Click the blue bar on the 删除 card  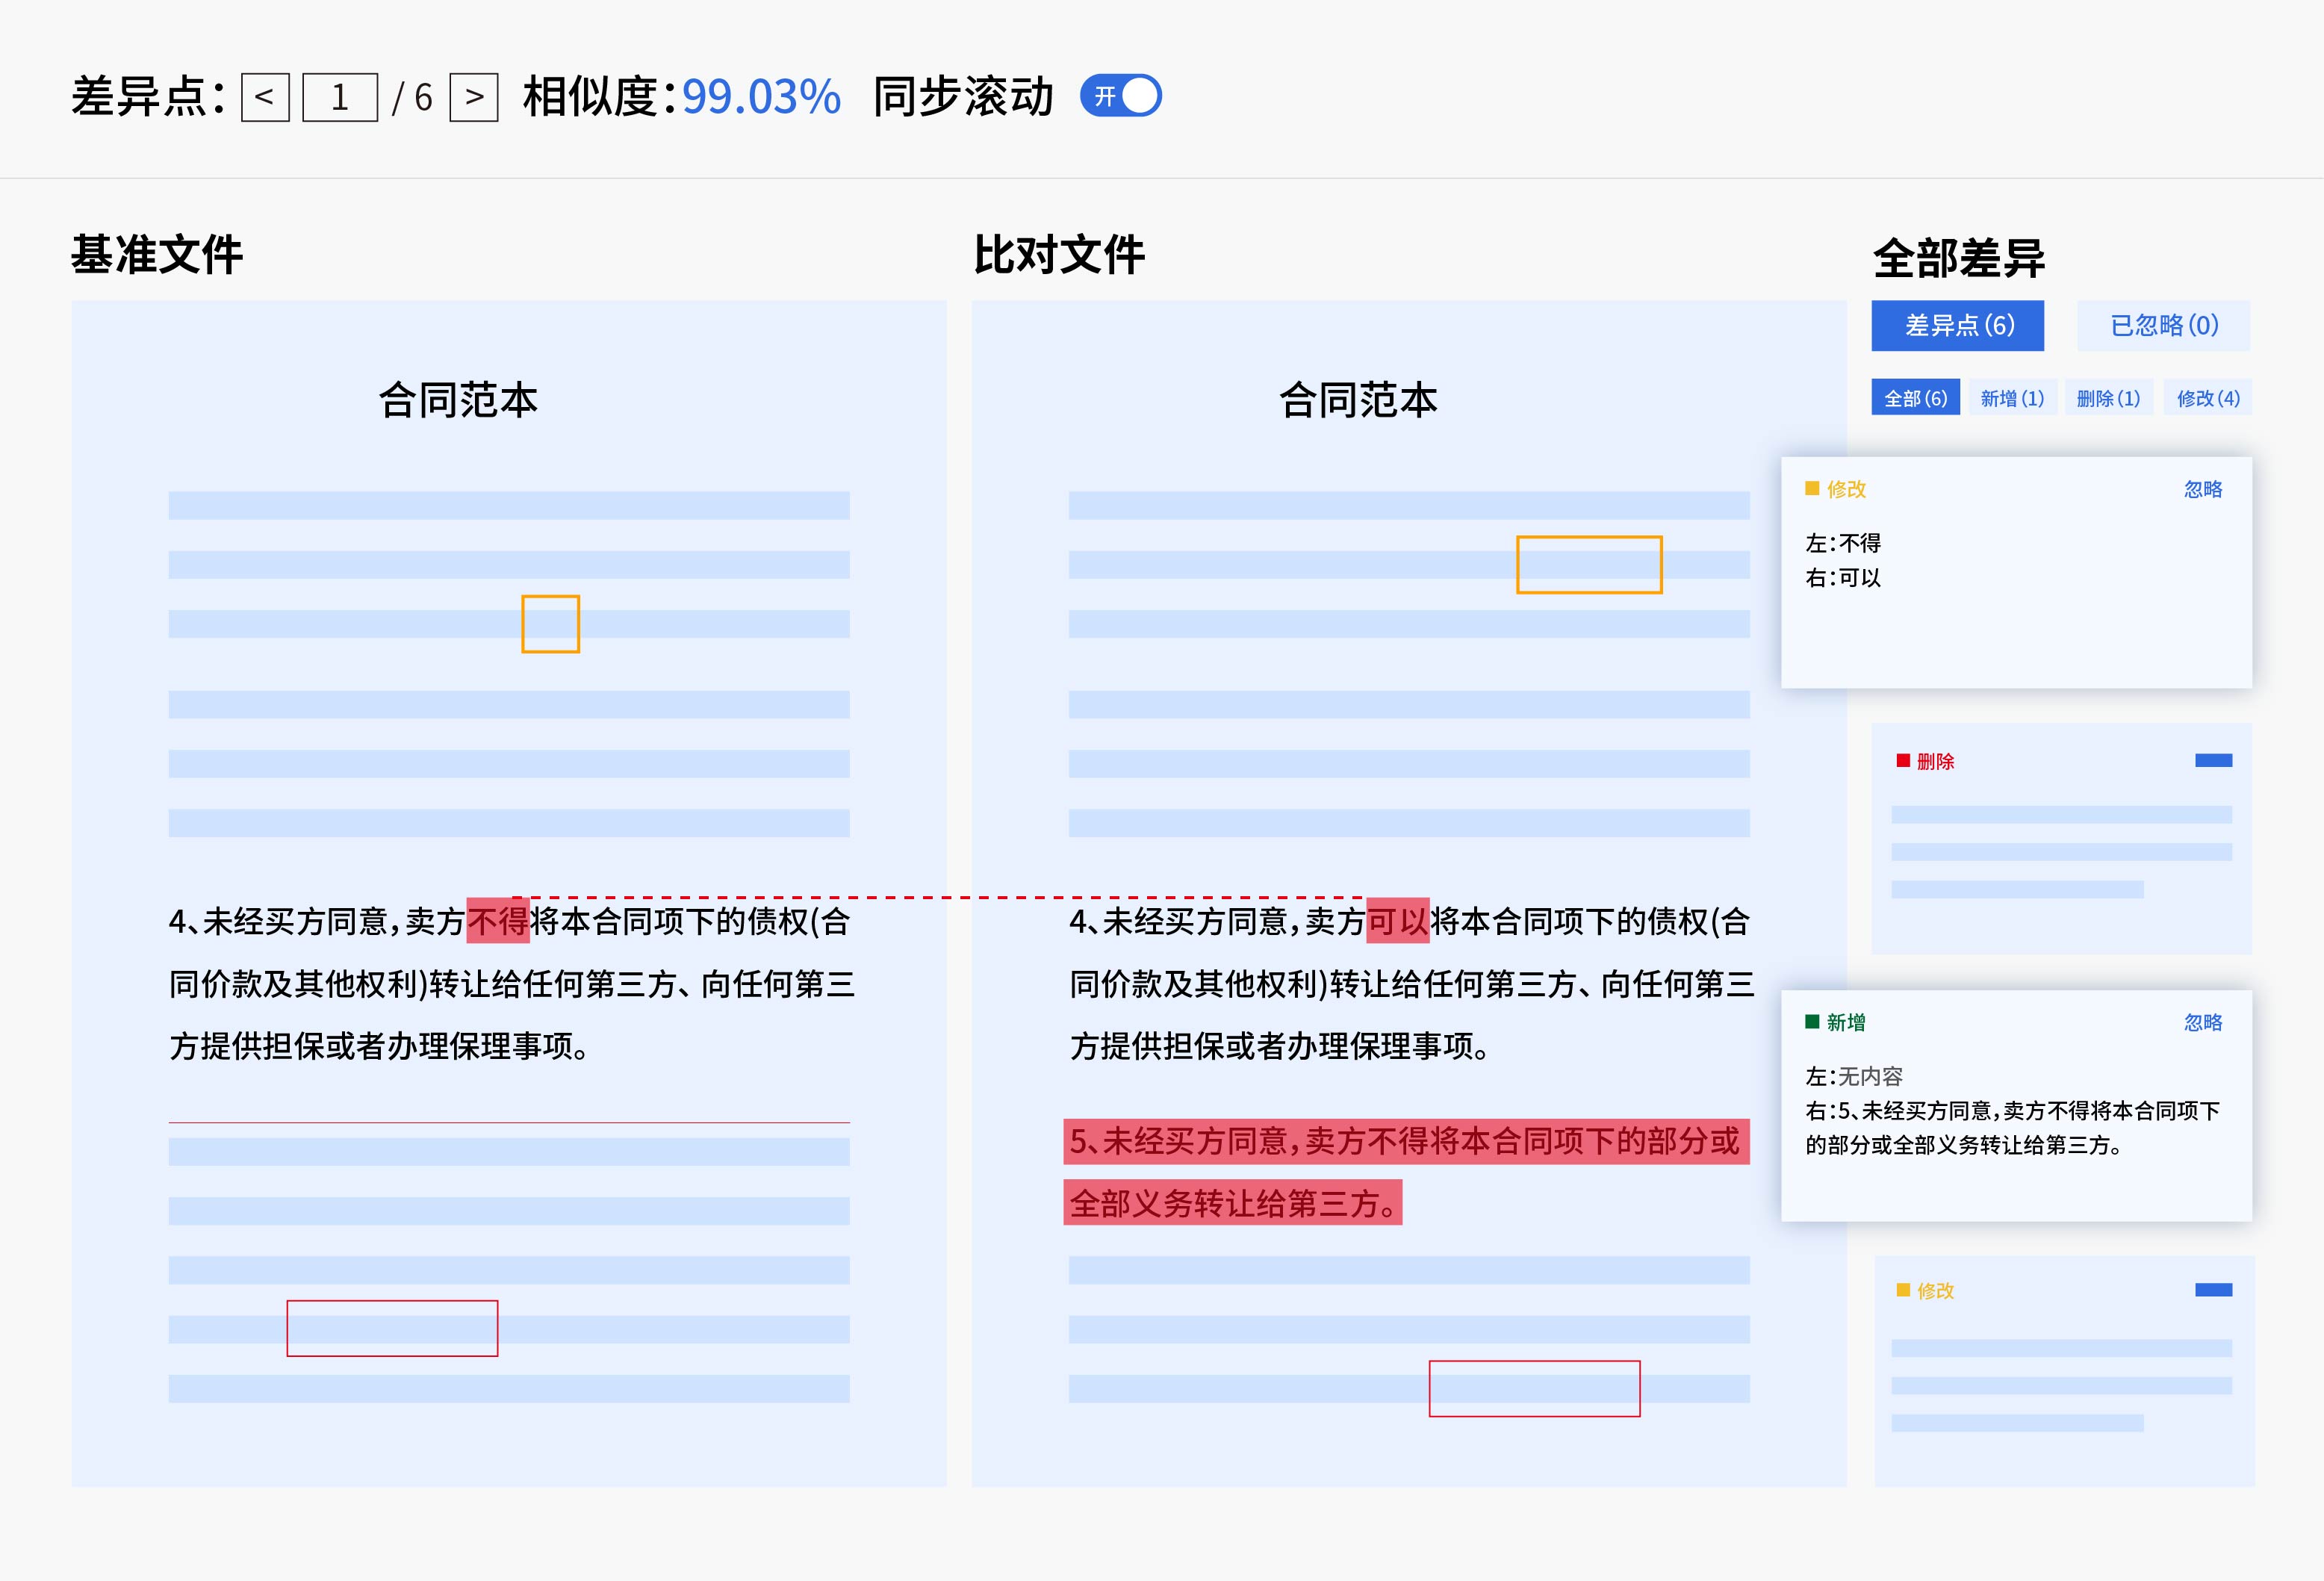[2213, 761]
